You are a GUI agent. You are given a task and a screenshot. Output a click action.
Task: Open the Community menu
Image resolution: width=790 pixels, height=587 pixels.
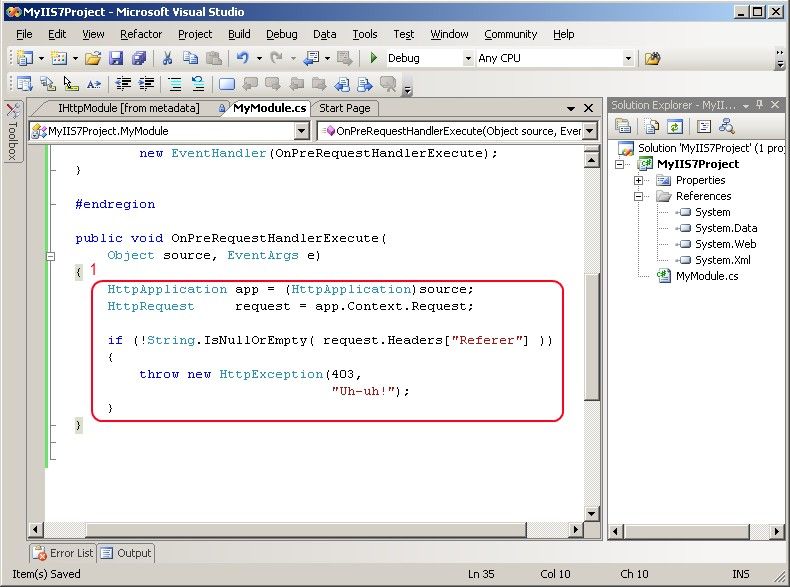[x=510, y=34]
